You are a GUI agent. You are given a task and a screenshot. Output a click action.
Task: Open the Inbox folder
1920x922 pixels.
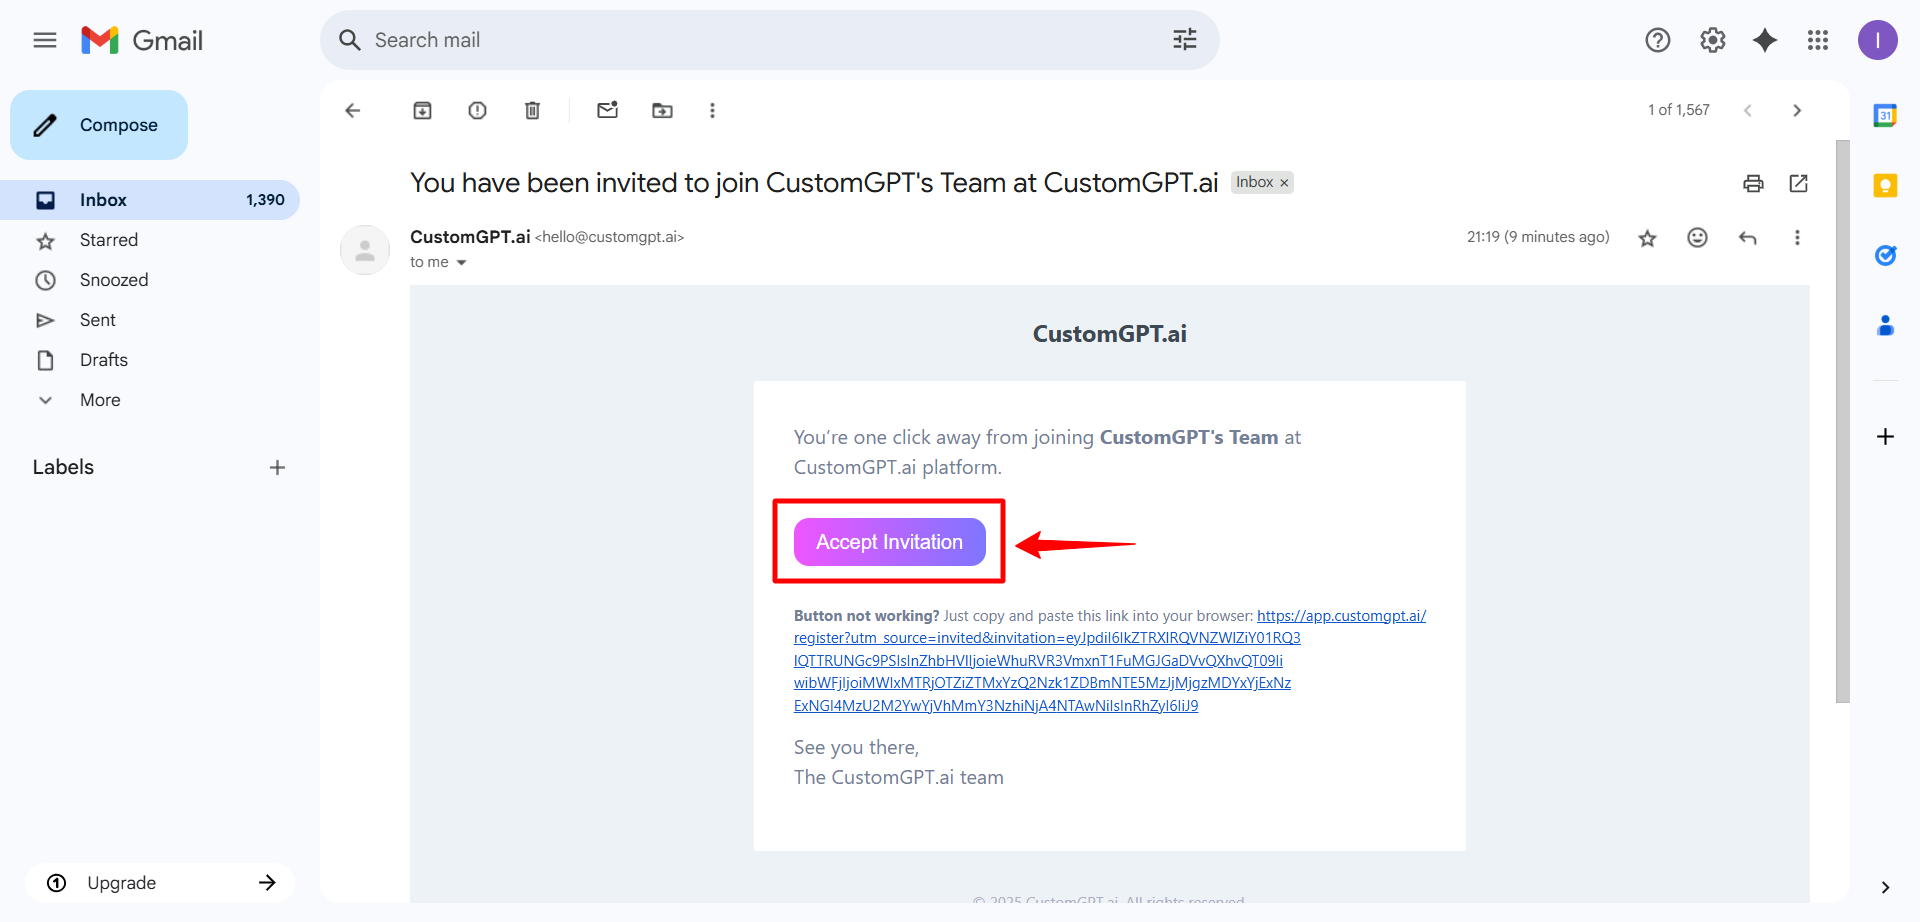[150, 200]
